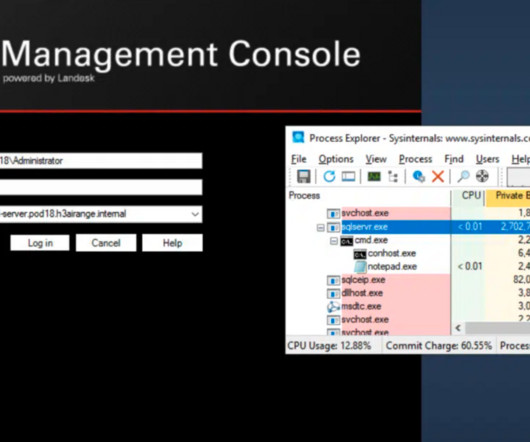Click the Log in button
This screenshot has height=442, width=530.
[x=40, y=243]
